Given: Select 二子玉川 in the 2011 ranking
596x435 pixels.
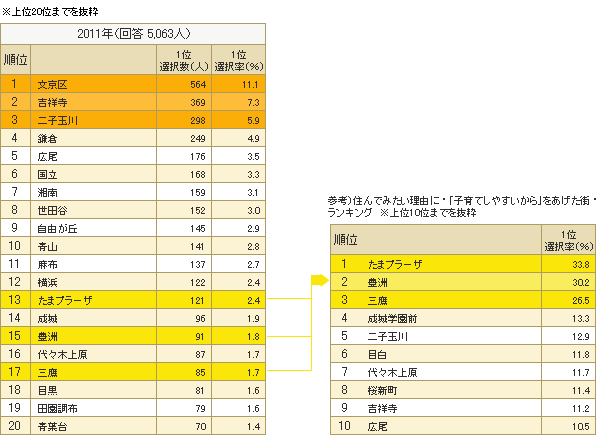Looking at the screenshot, I should pos(57,120).
